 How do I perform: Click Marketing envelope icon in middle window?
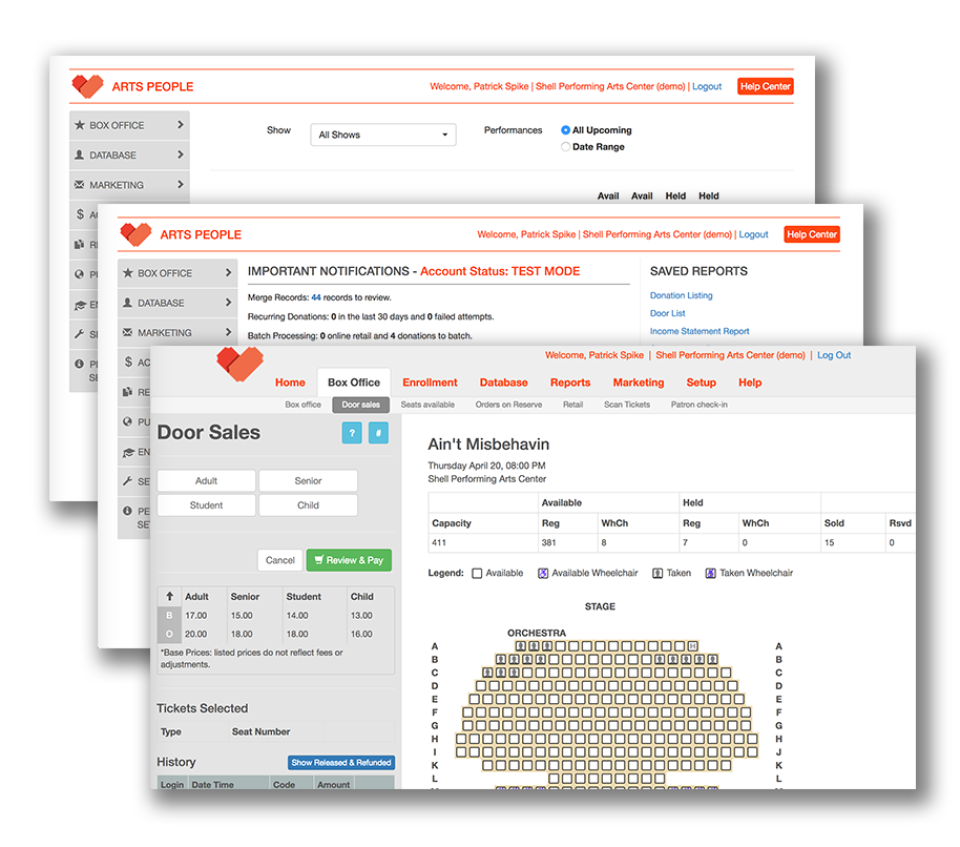(127, 332)
